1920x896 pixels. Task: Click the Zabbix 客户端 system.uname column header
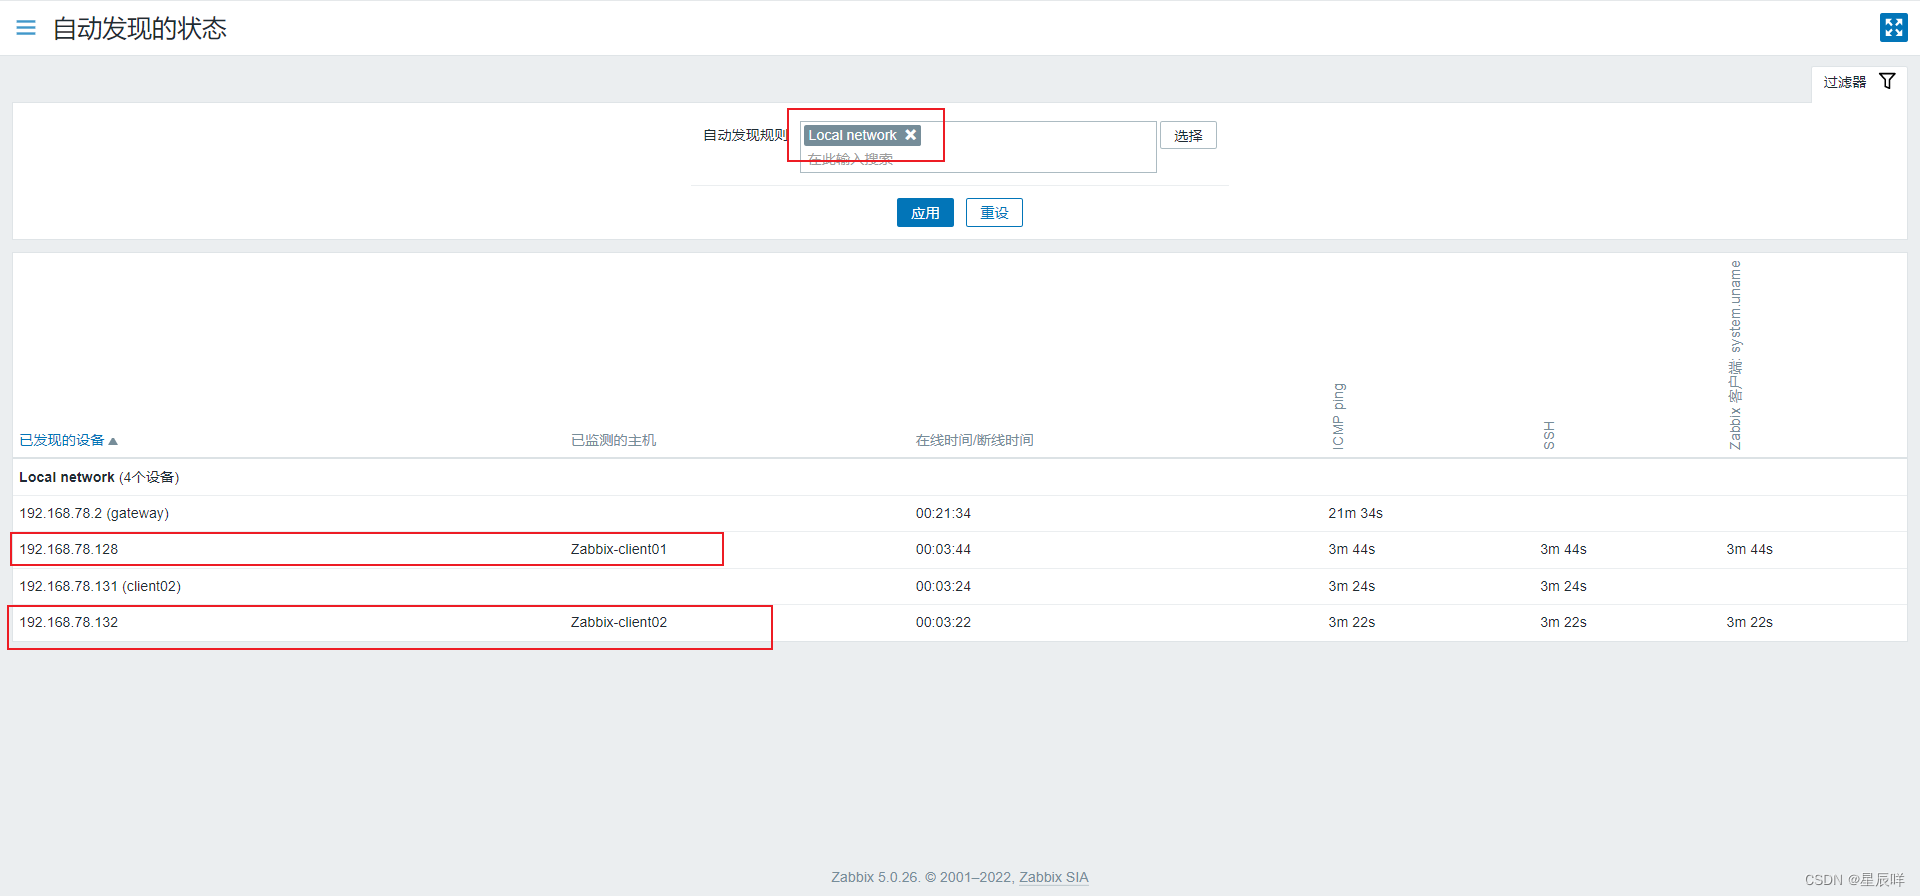pos(1735,355)
